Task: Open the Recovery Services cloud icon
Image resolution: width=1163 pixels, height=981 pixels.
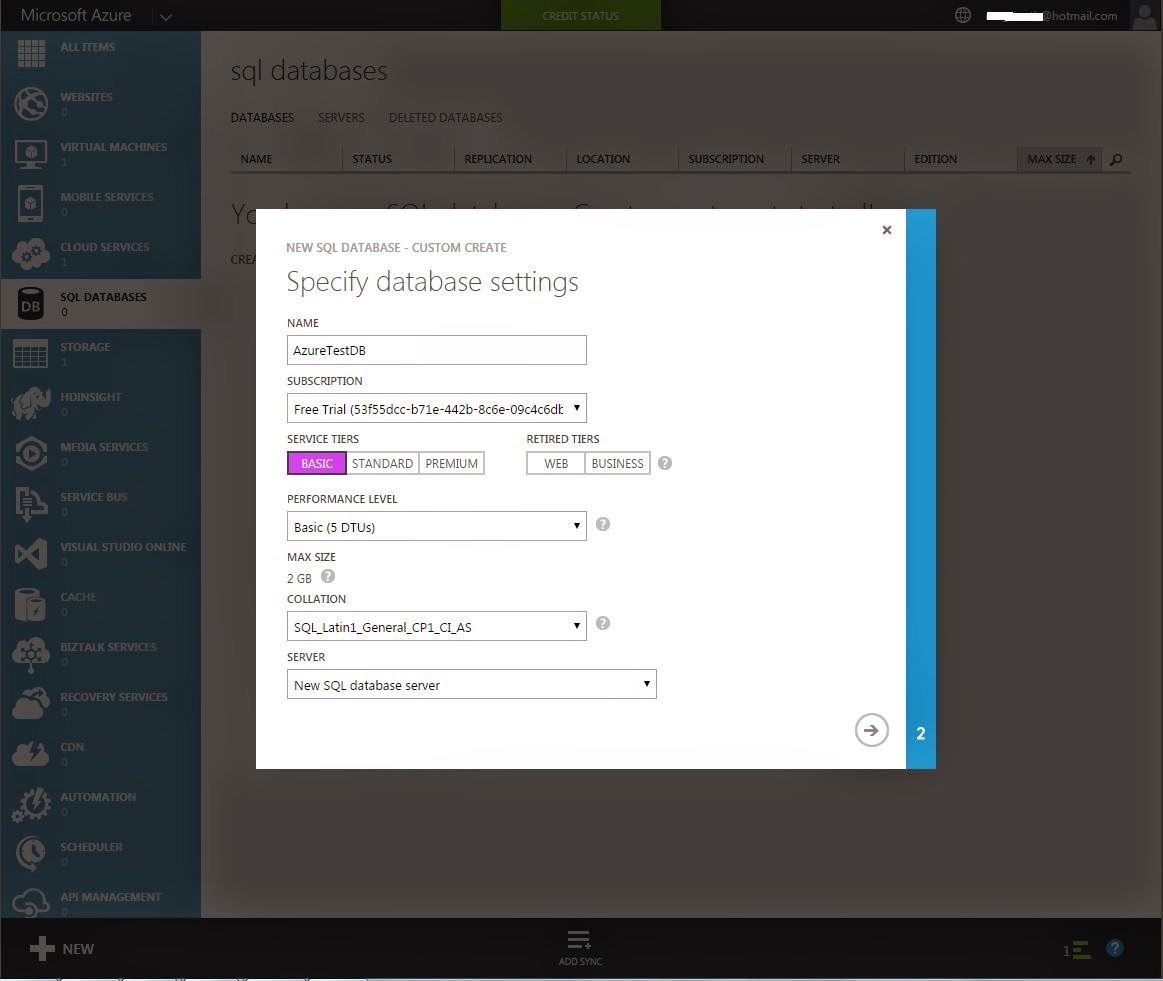Action: click(x=30, y=704)
